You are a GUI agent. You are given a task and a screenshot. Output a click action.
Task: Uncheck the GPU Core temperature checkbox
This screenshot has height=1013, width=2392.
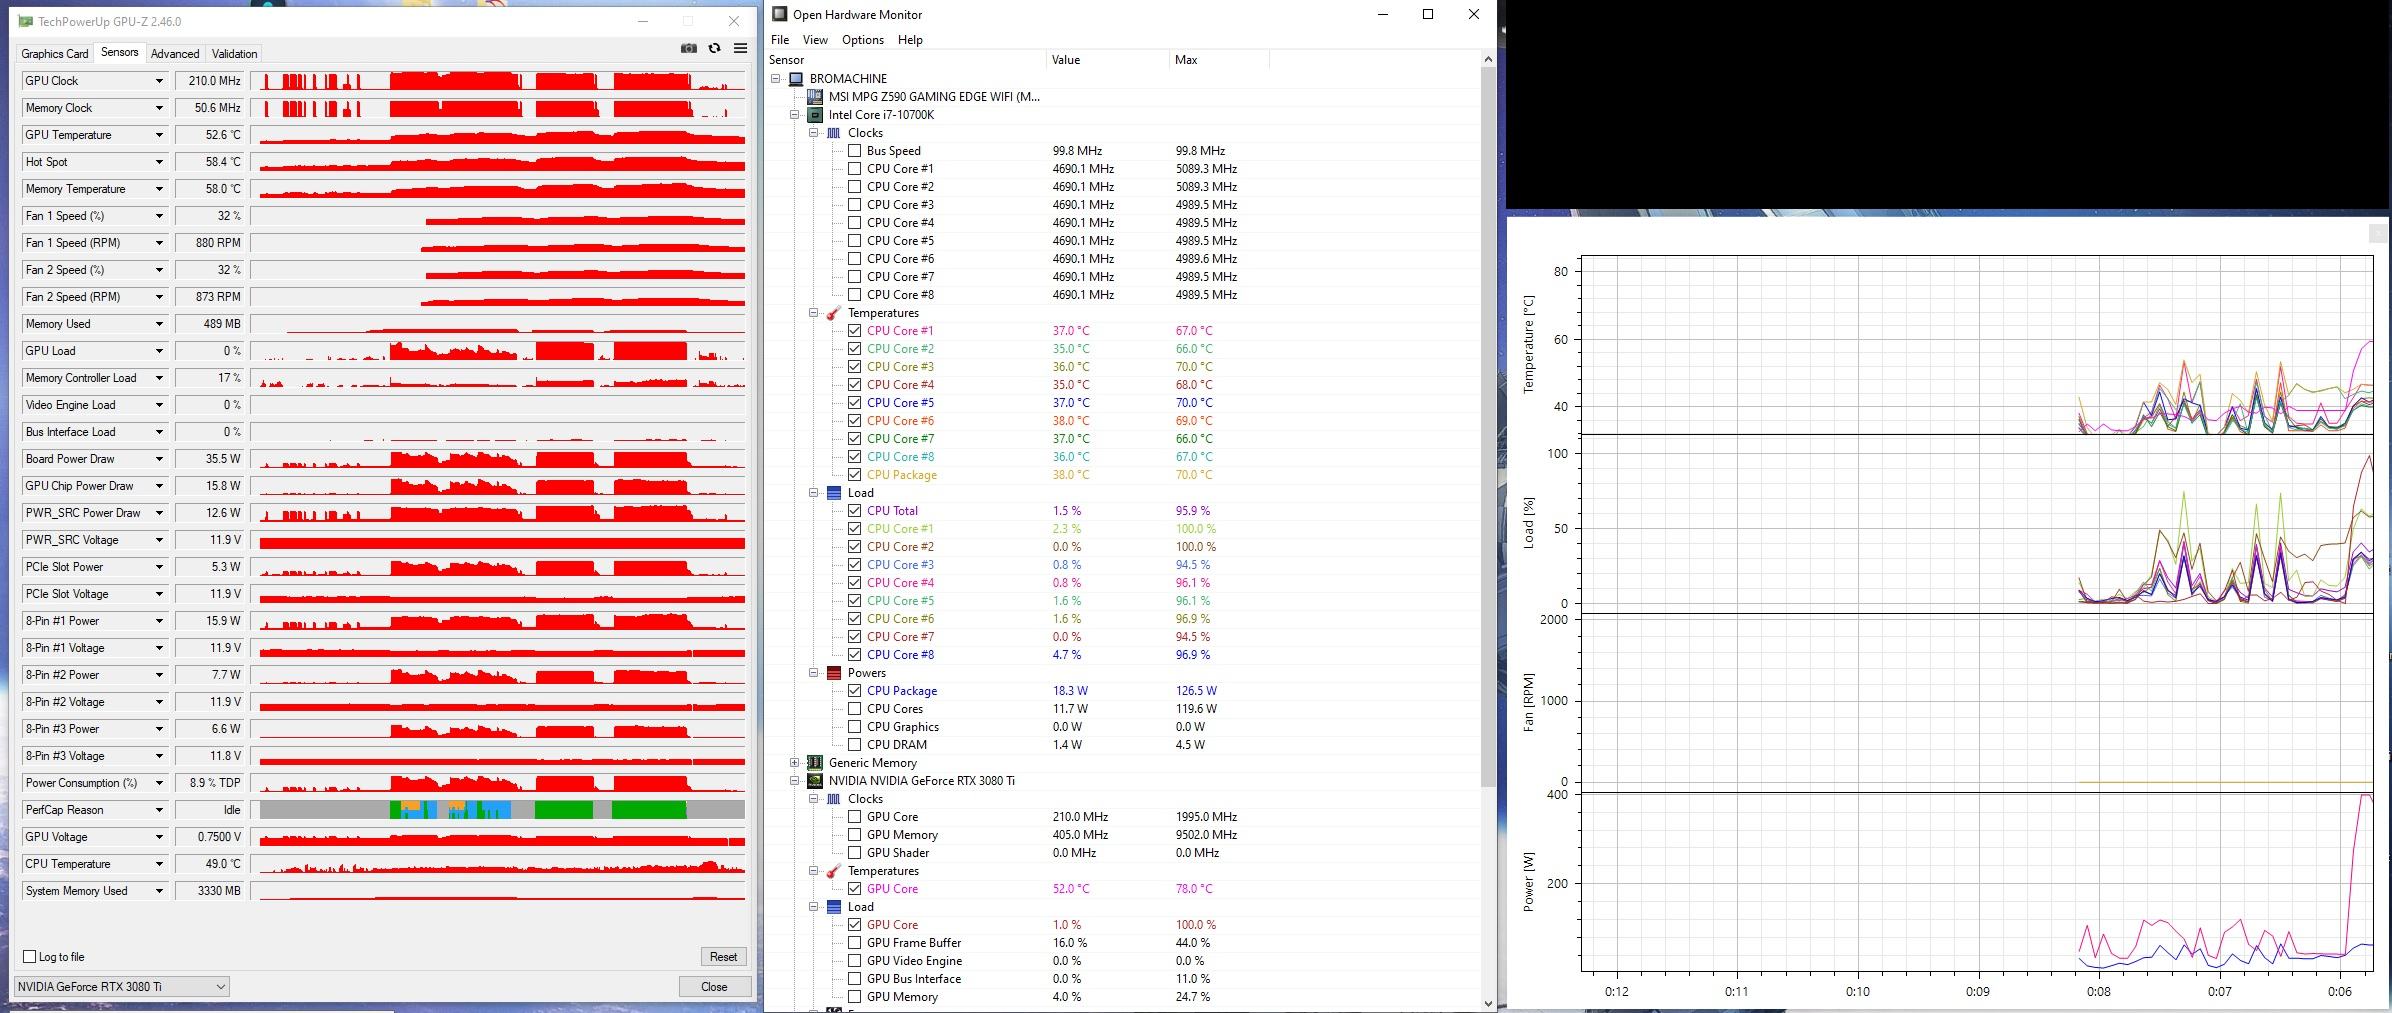tap(854, 889)
